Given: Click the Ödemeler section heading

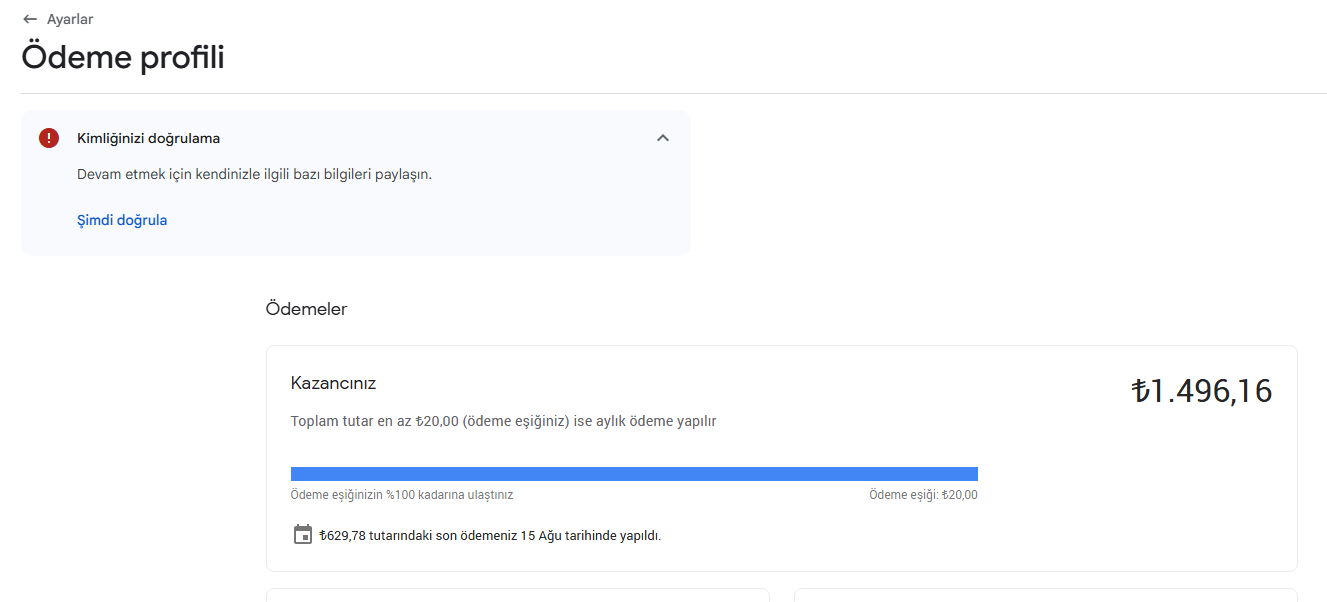Looking at the screenshot, I should [306, 309].
